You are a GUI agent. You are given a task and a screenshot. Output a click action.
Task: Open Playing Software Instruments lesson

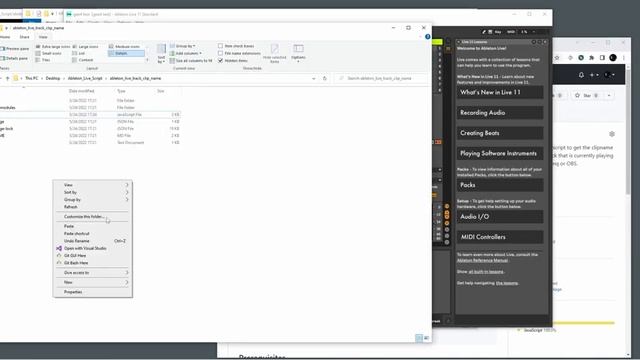(x=500, y=153)
